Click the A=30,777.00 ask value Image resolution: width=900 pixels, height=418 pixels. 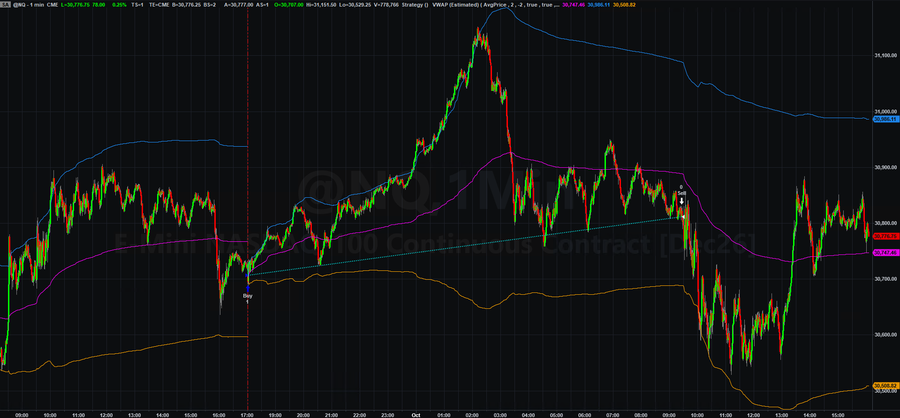tap(239, 5)
